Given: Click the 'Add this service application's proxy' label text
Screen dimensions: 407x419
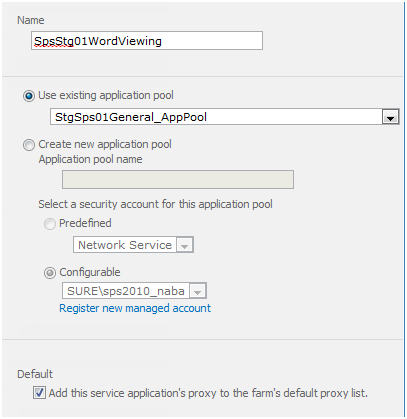Looking at the screenshot, I should tap(208, 393).
